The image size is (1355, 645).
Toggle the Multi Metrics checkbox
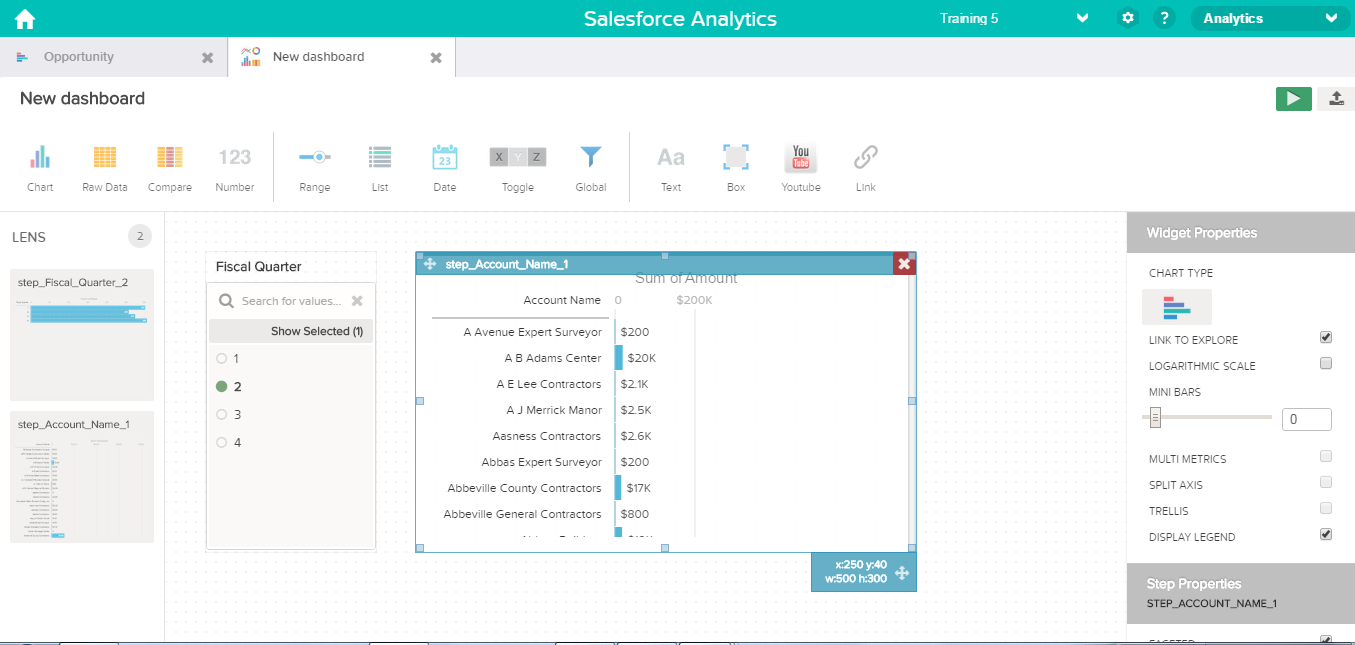click(x=1326, y=456)
